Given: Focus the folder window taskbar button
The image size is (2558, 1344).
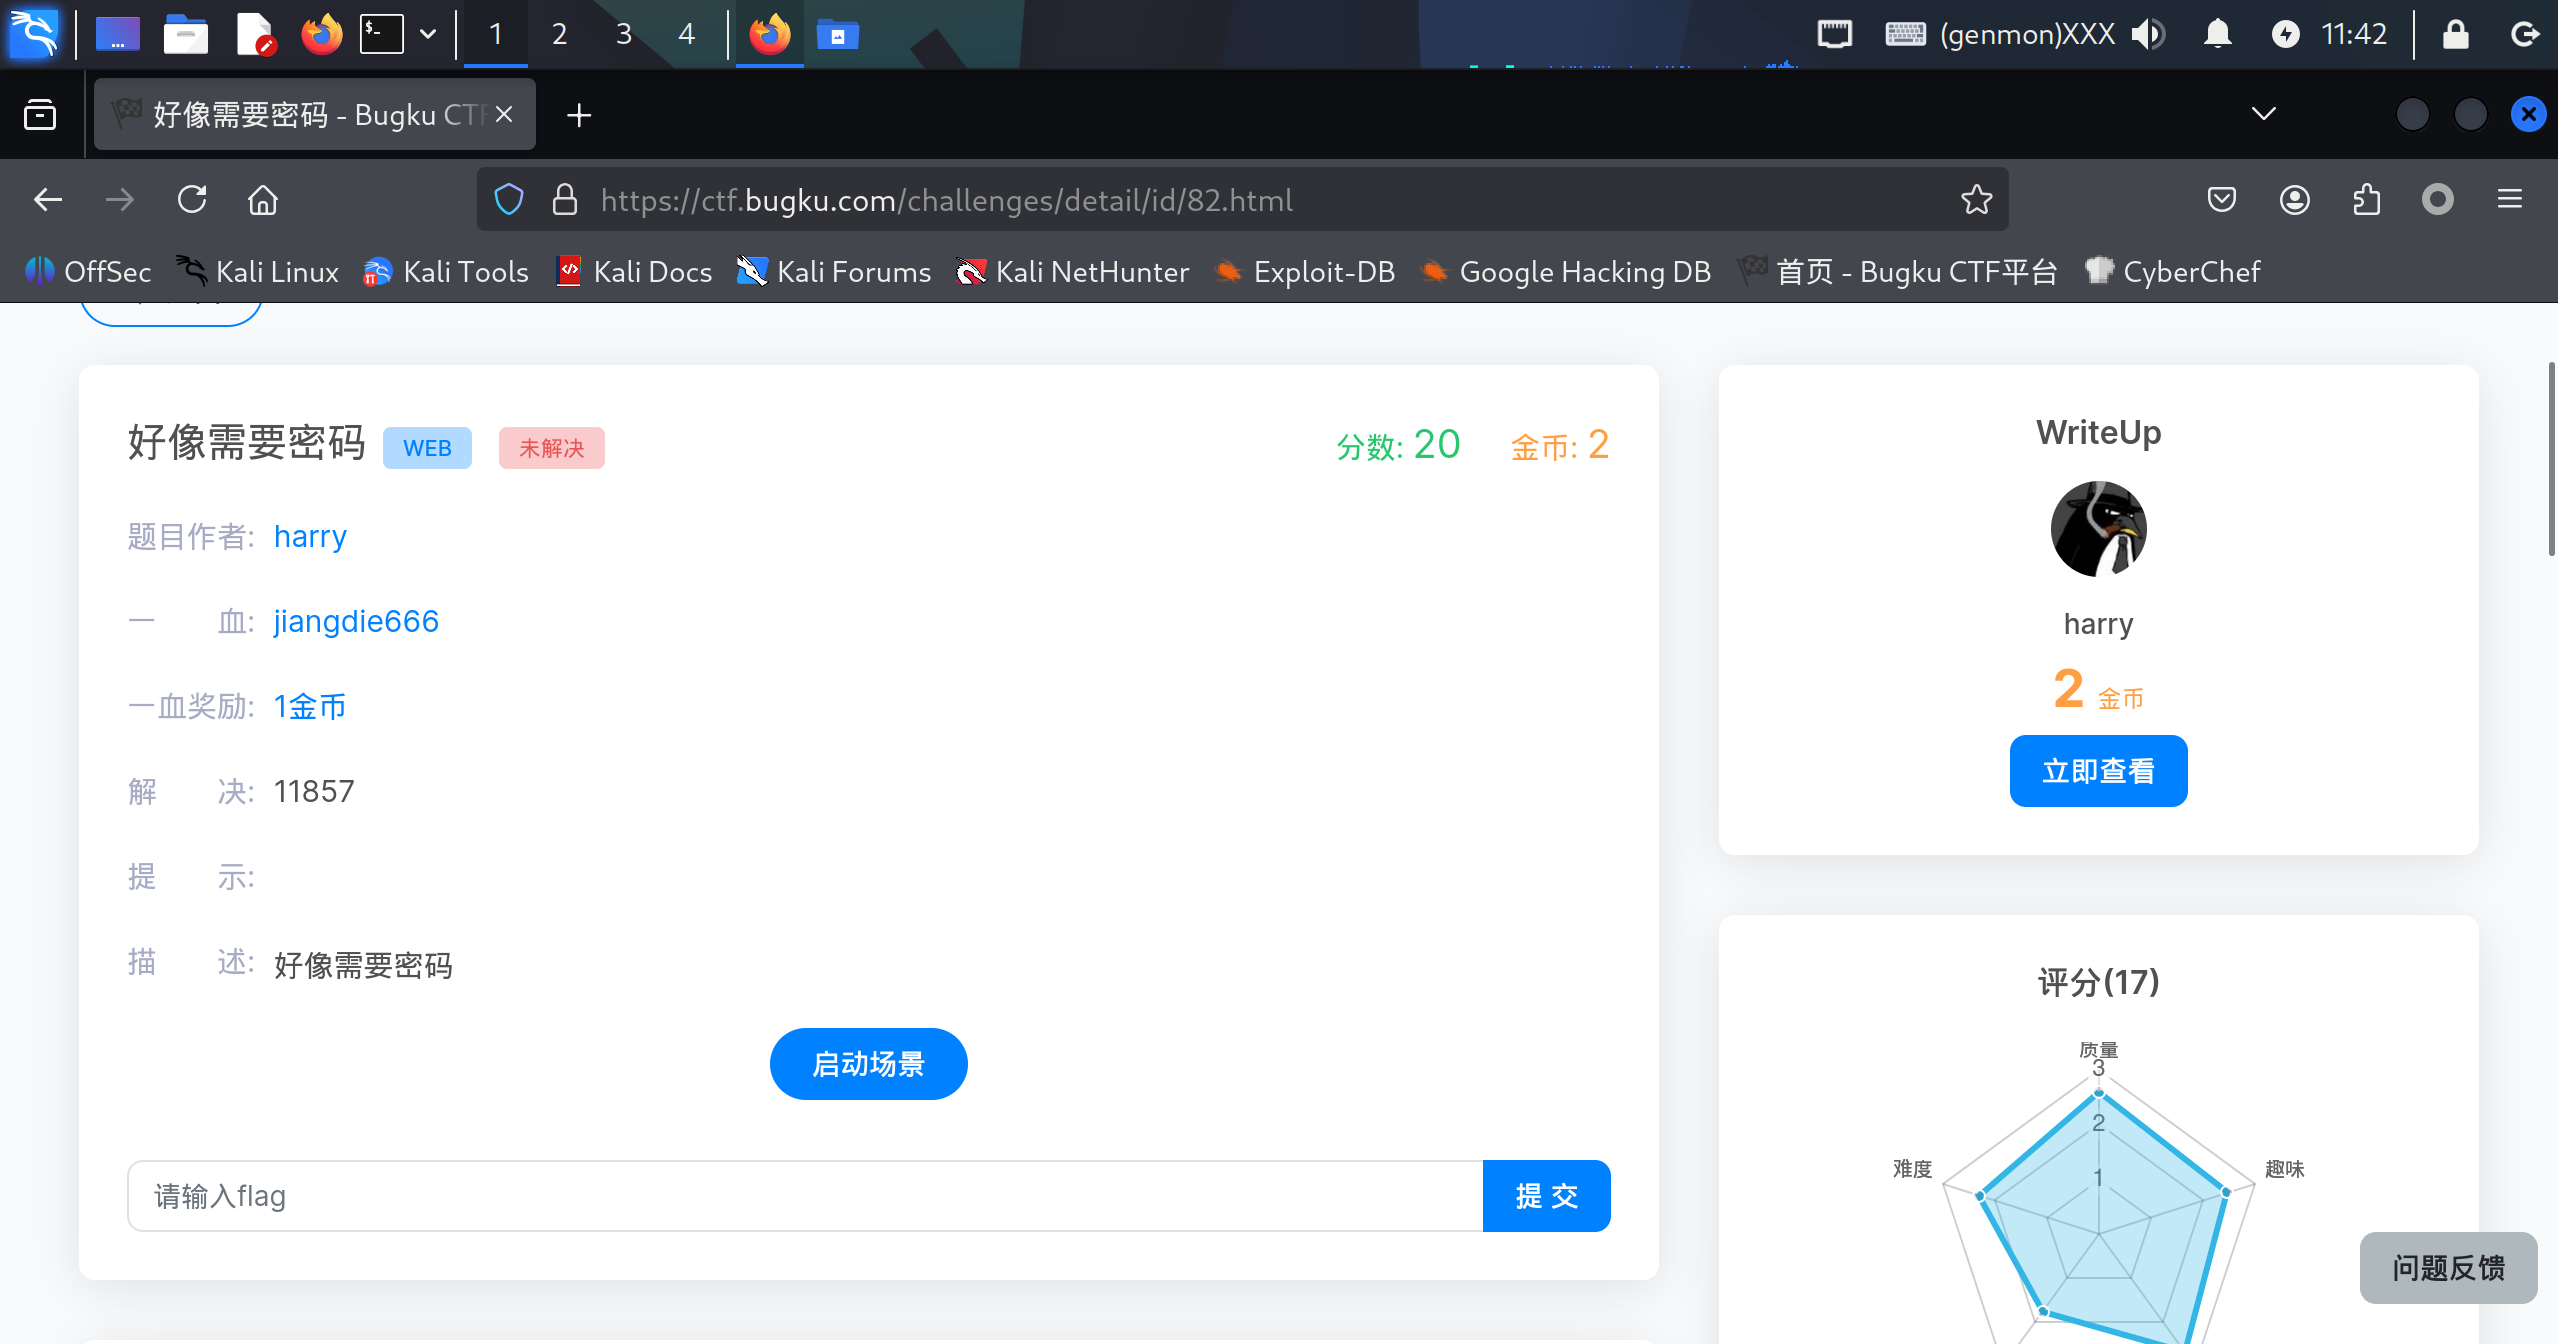Looking at the screenshot, I should coord(838,34).
